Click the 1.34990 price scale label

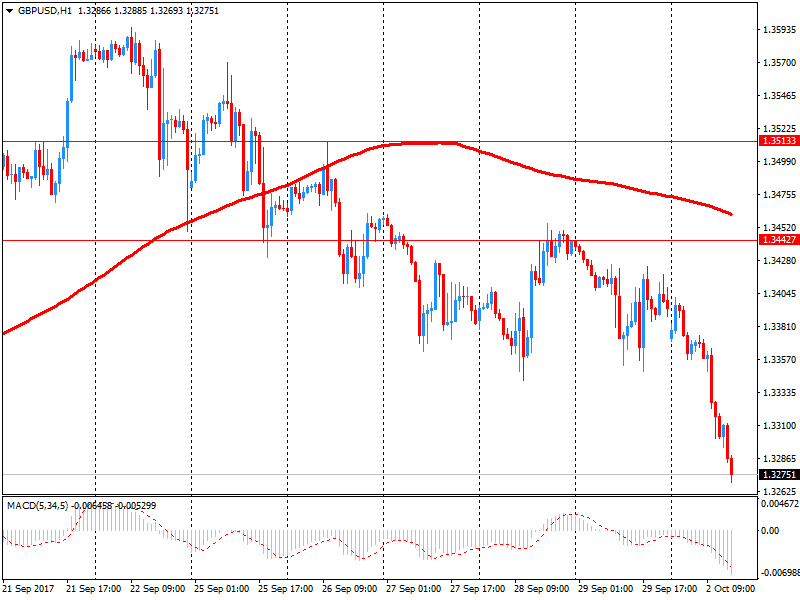779,162
